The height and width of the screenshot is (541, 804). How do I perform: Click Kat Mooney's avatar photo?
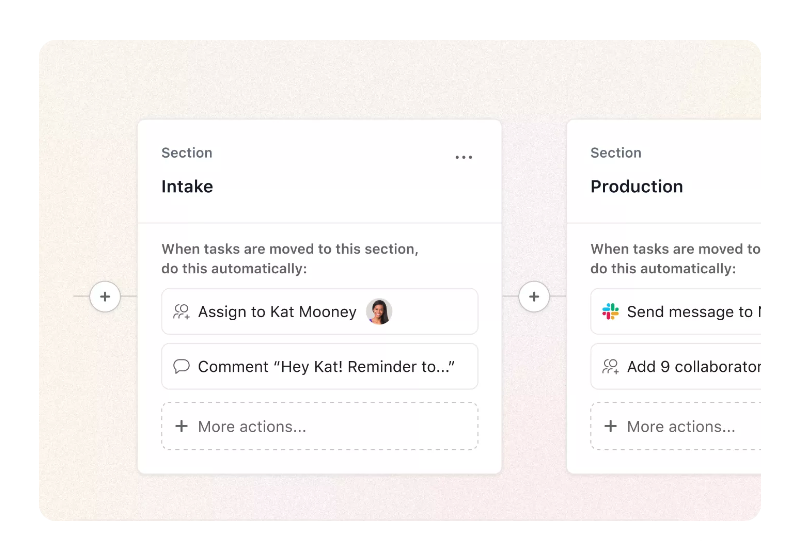pyautogui.click(x=379, y=312)
